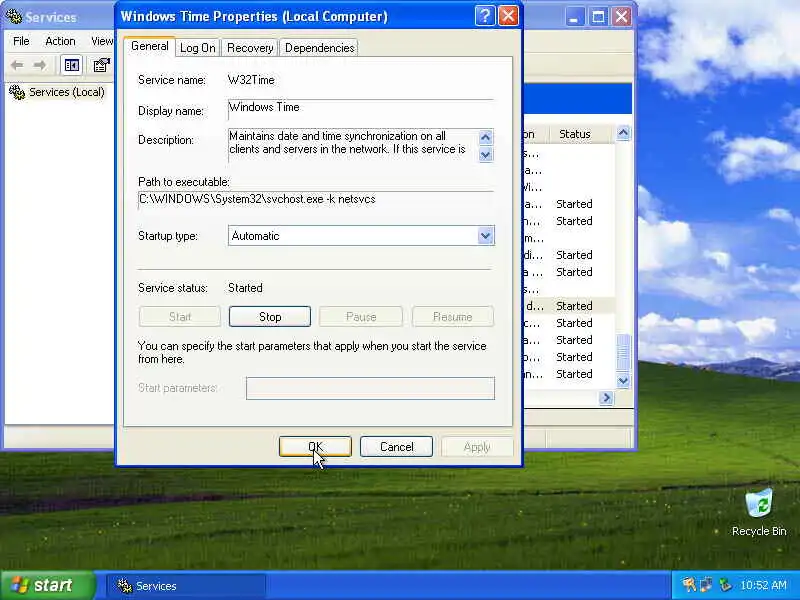
Task: Click the Path to executable field
Action: pos(316,199)
